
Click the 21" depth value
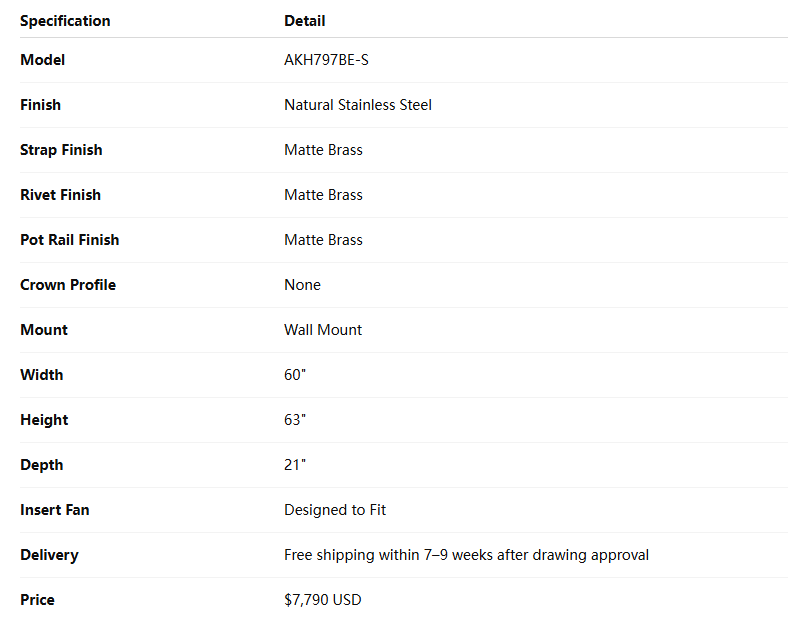[x=293, y=465]
